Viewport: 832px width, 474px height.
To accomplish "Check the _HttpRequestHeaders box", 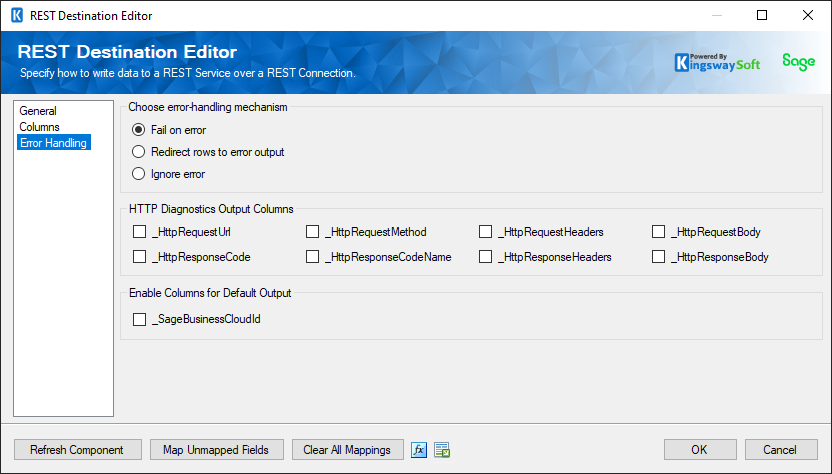I will pos(486,232).
